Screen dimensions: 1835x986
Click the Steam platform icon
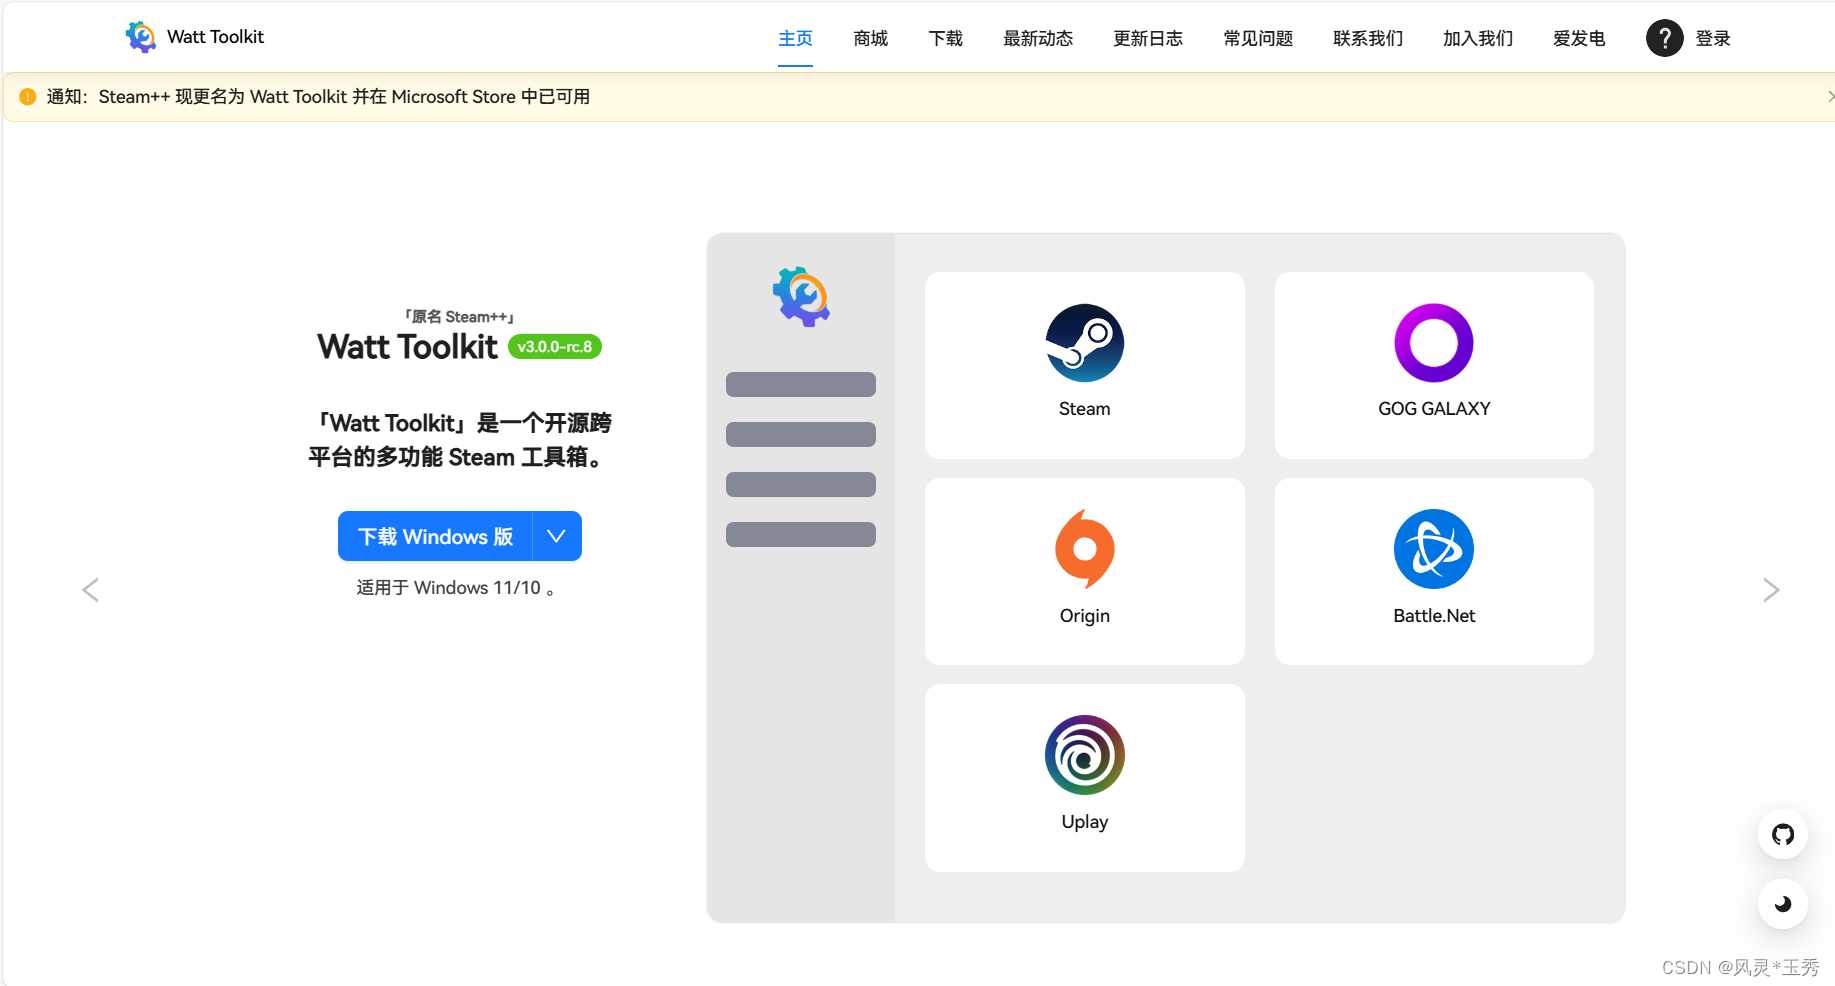click(1084, 343)
